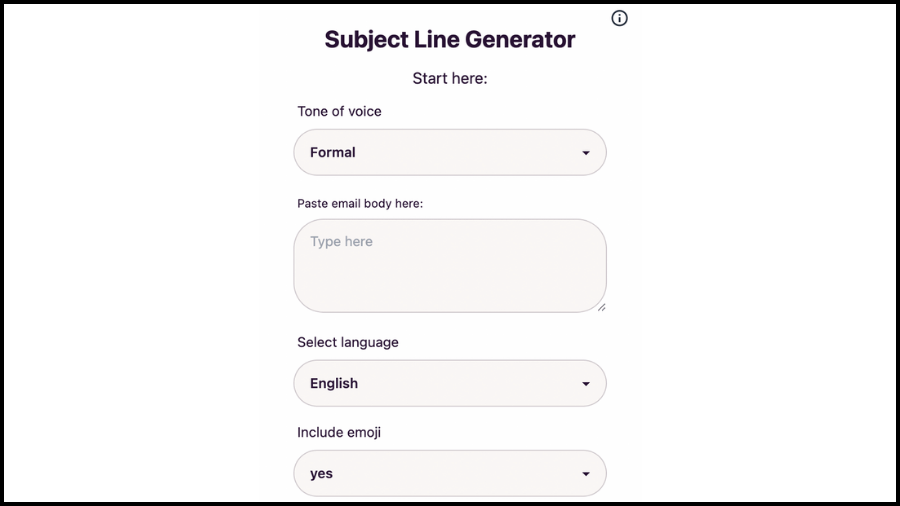Open the Include emoji dropdown

[450, 474]
